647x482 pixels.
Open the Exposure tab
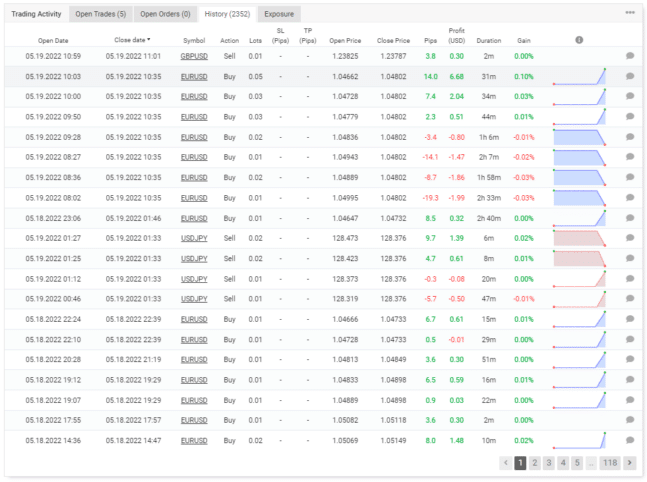[x=281, y=14]
